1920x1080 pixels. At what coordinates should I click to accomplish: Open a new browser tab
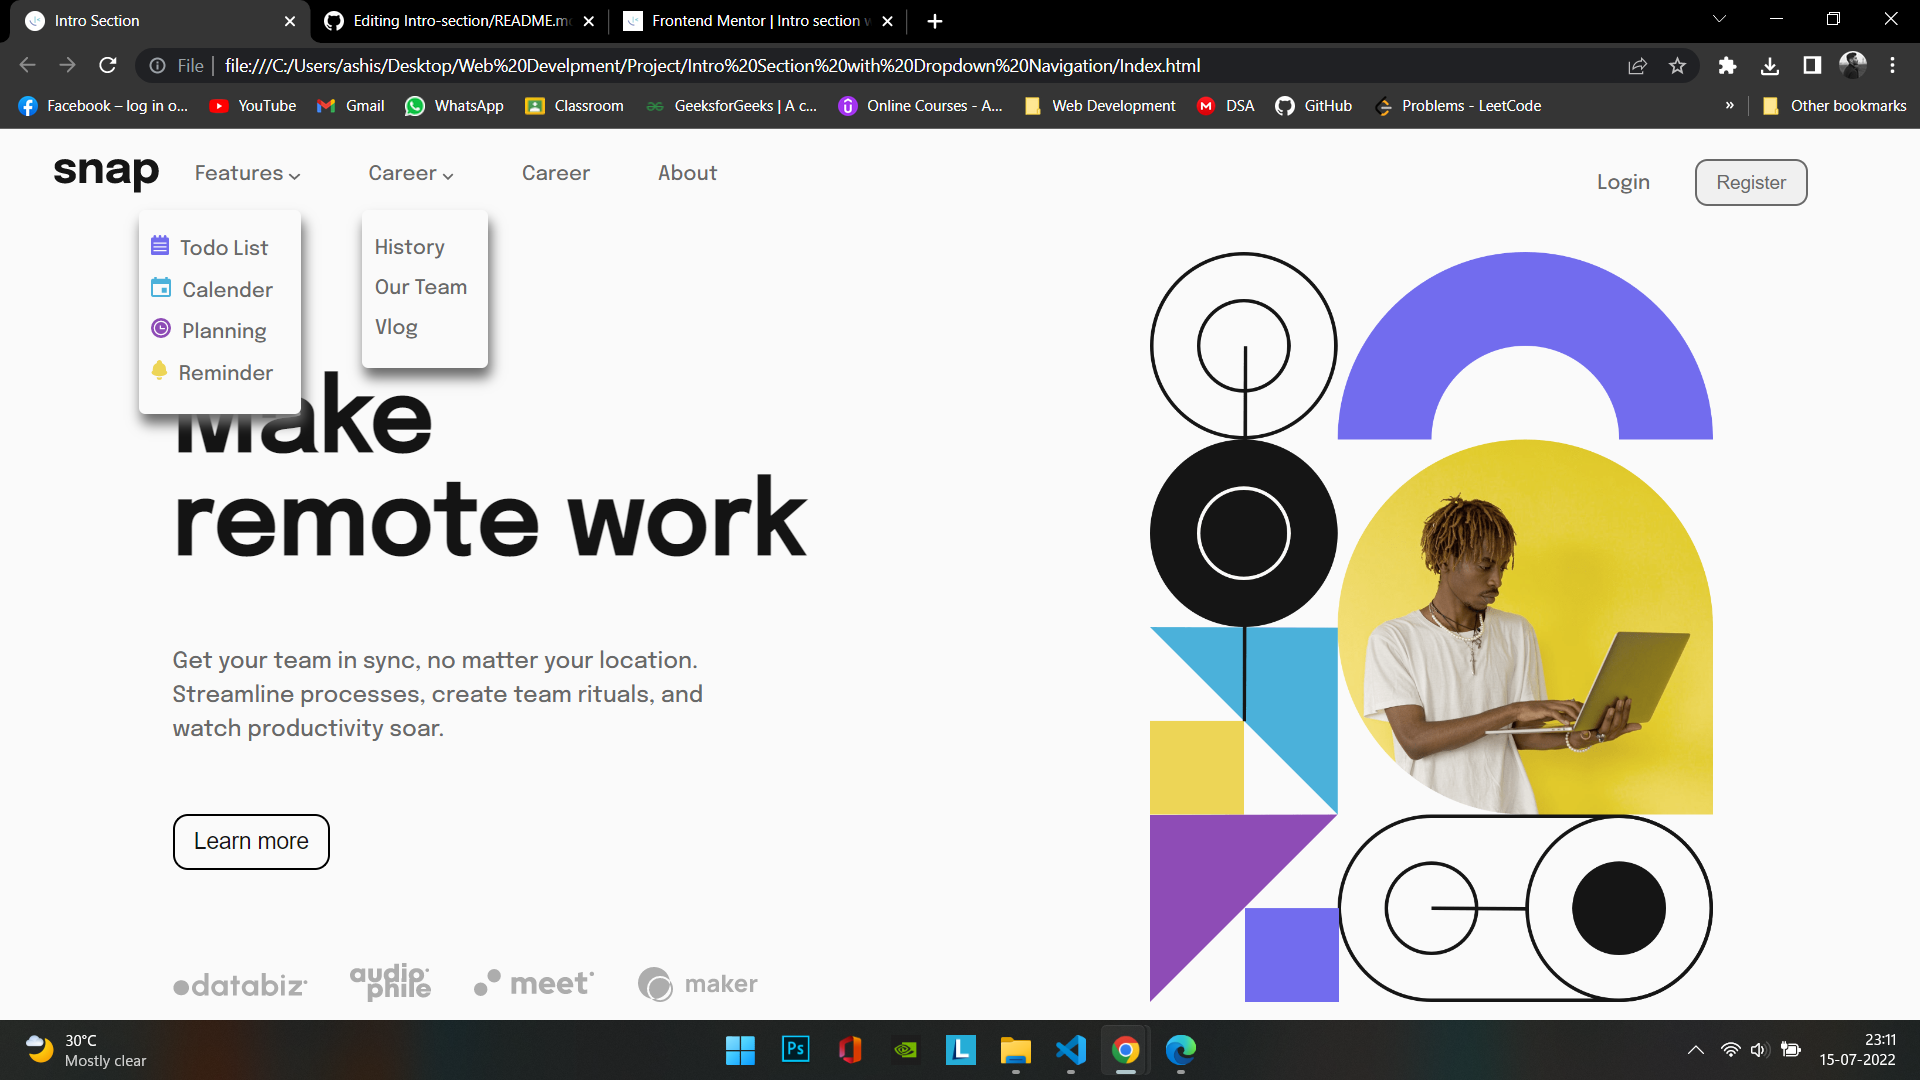coord(935,21)
